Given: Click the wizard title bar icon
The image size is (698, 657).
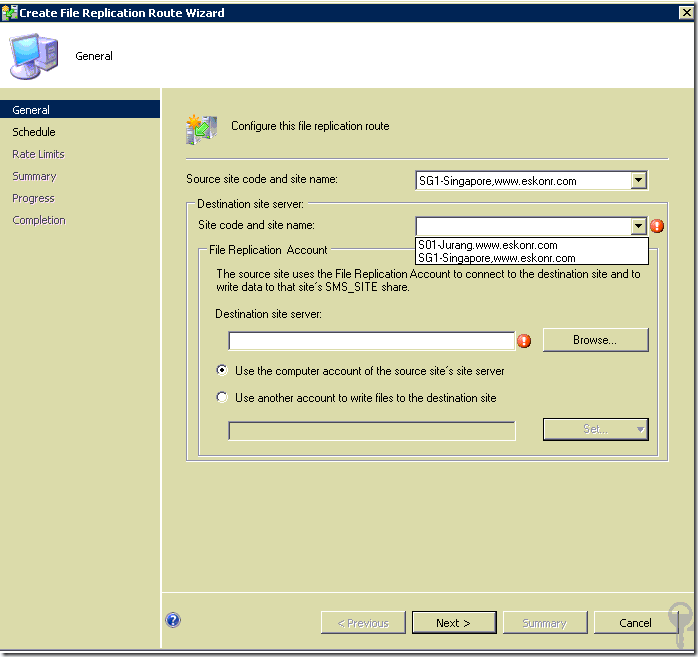Looking at the screenshot, I should click(x=9, y=13).
